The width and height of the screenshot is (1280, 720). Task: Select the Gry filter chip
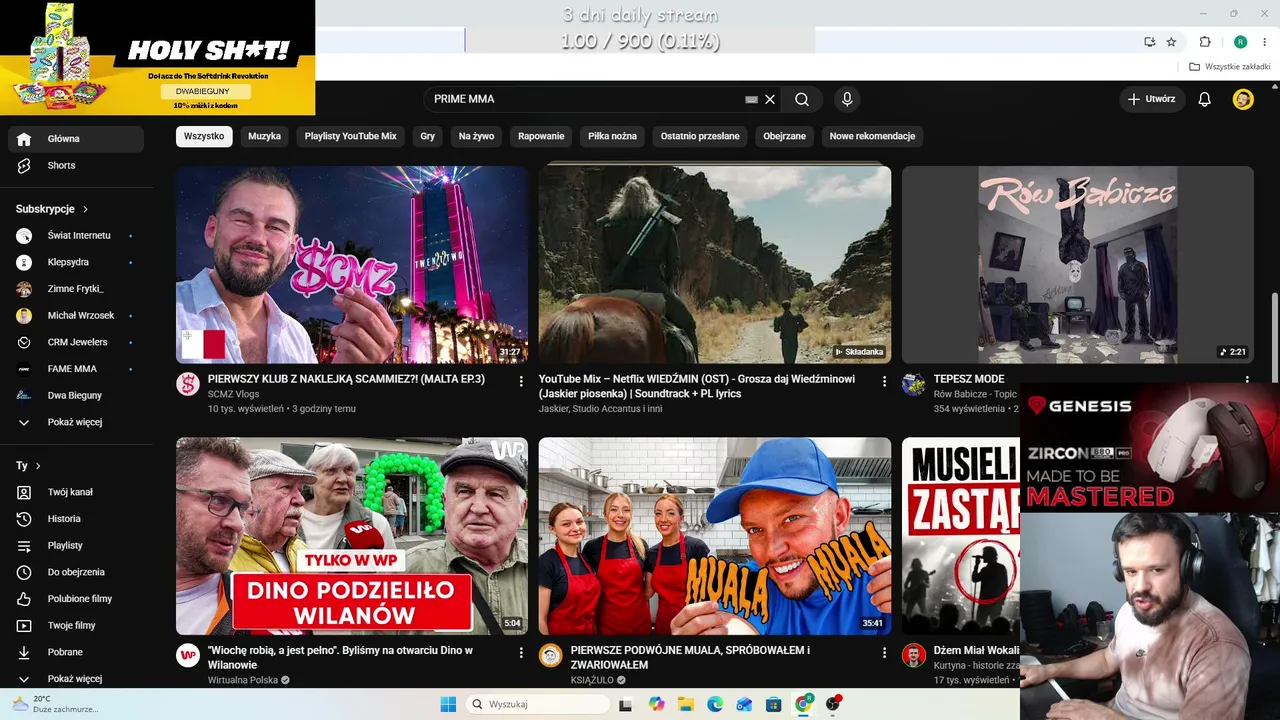point(428,136)
